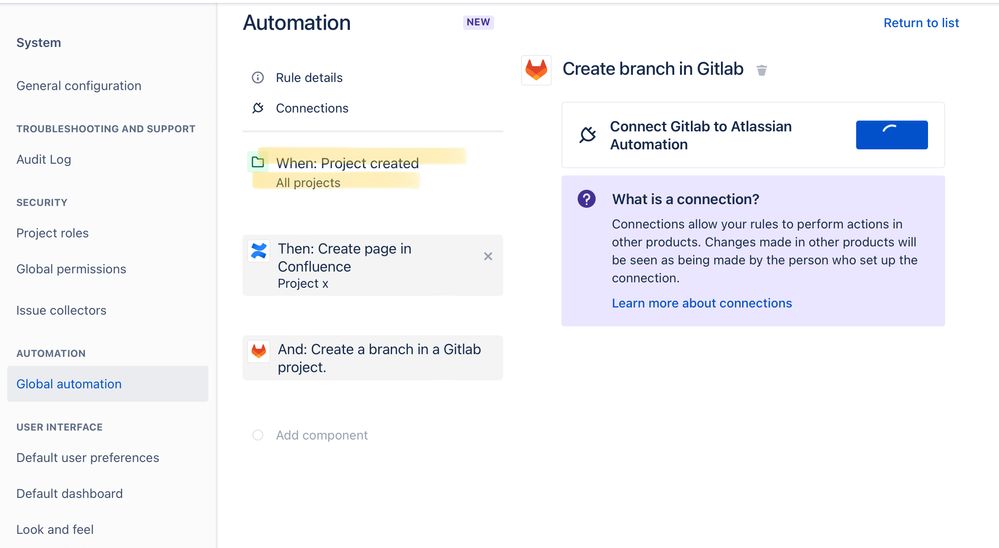The width and height of the screenshot is (999, 548).
Task: Select Global automation in sidebar
Action: tap(108, 384)
